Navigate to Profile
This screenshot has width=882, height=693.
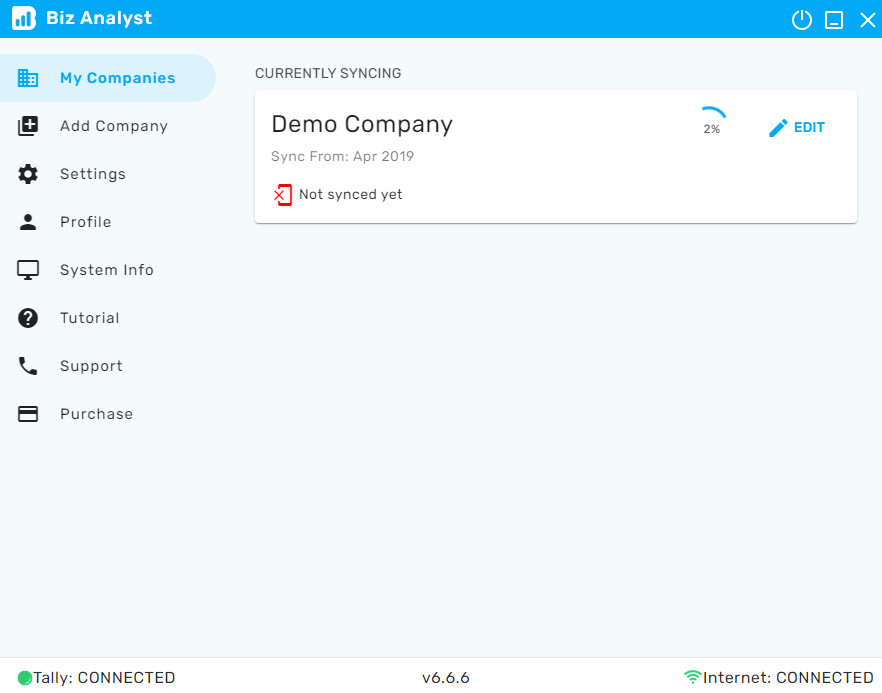coord(108,222)
